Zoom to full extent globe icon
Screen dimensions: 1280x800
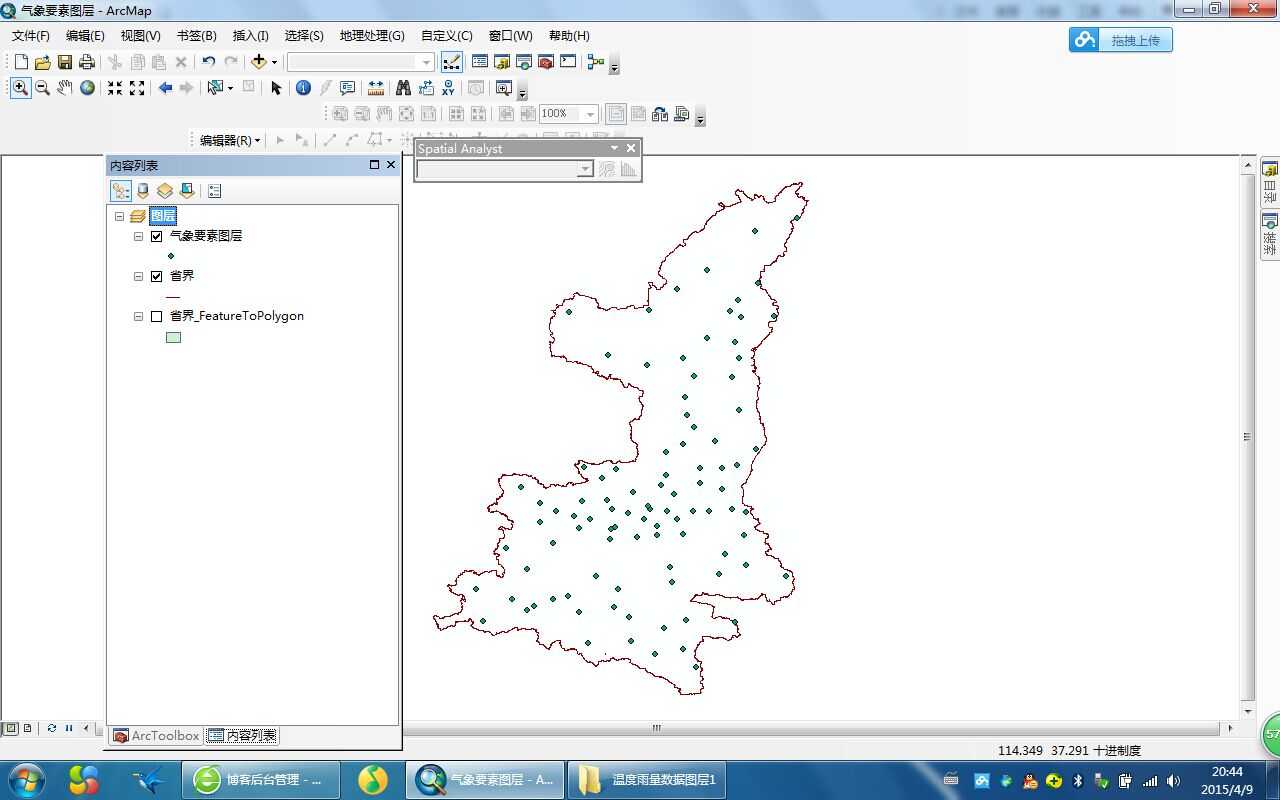coord(88,88)
